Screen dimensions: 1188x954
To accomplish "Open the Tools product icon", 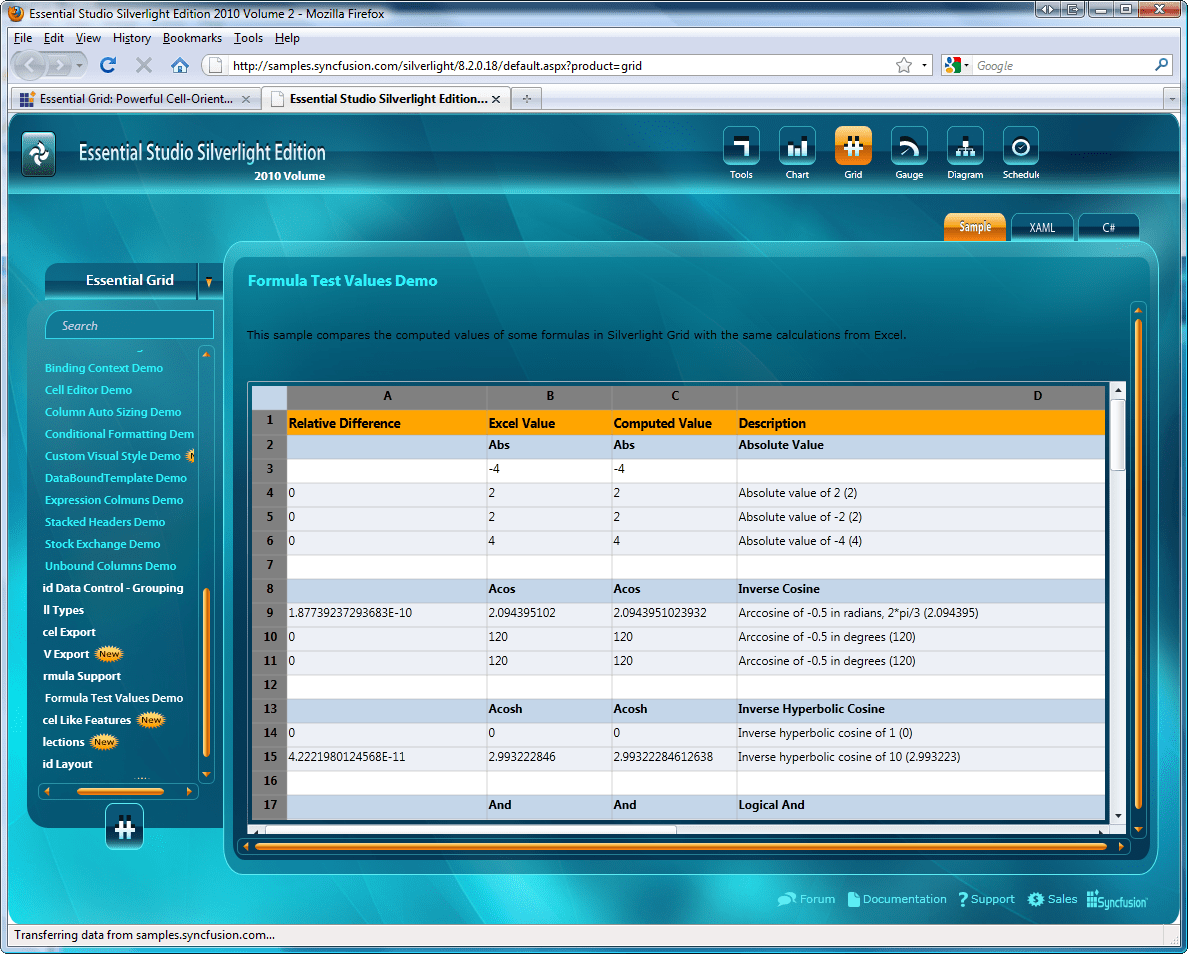I will pos(741,146).
